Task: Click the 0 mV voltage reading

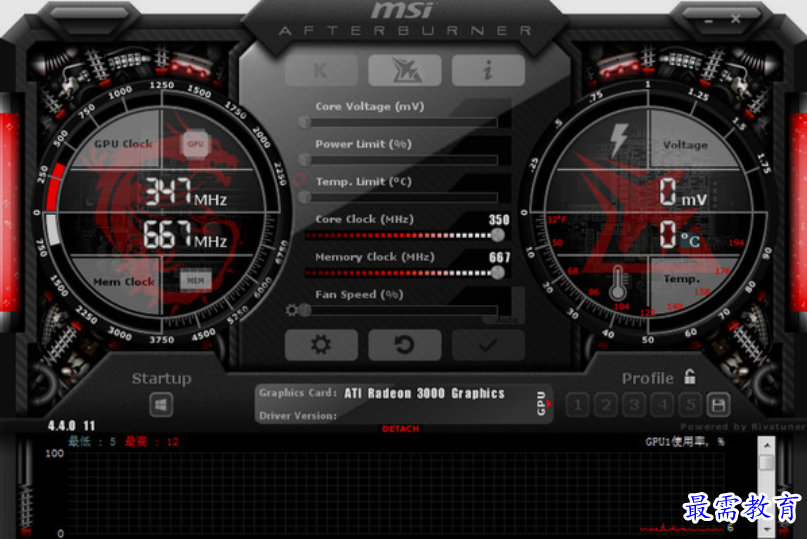Action: pos(683,192)
